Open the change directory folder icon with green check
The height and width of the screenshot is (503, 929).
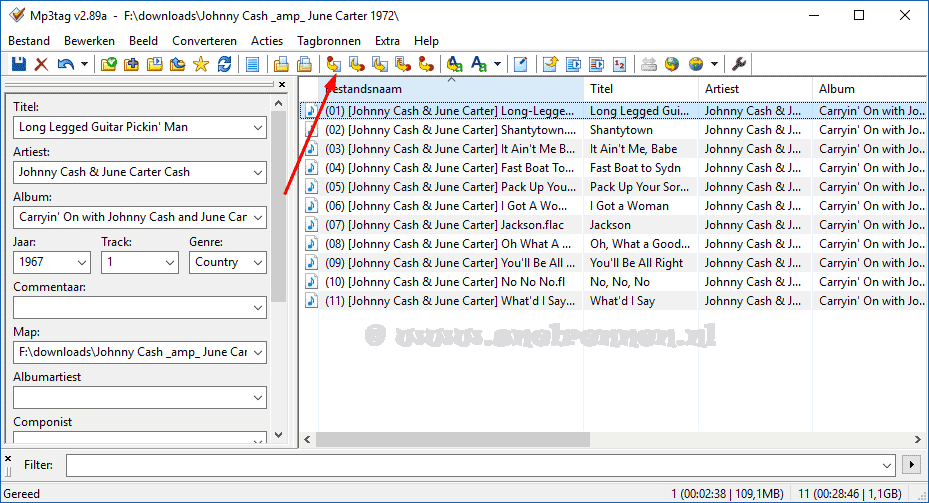pos(108,64)
